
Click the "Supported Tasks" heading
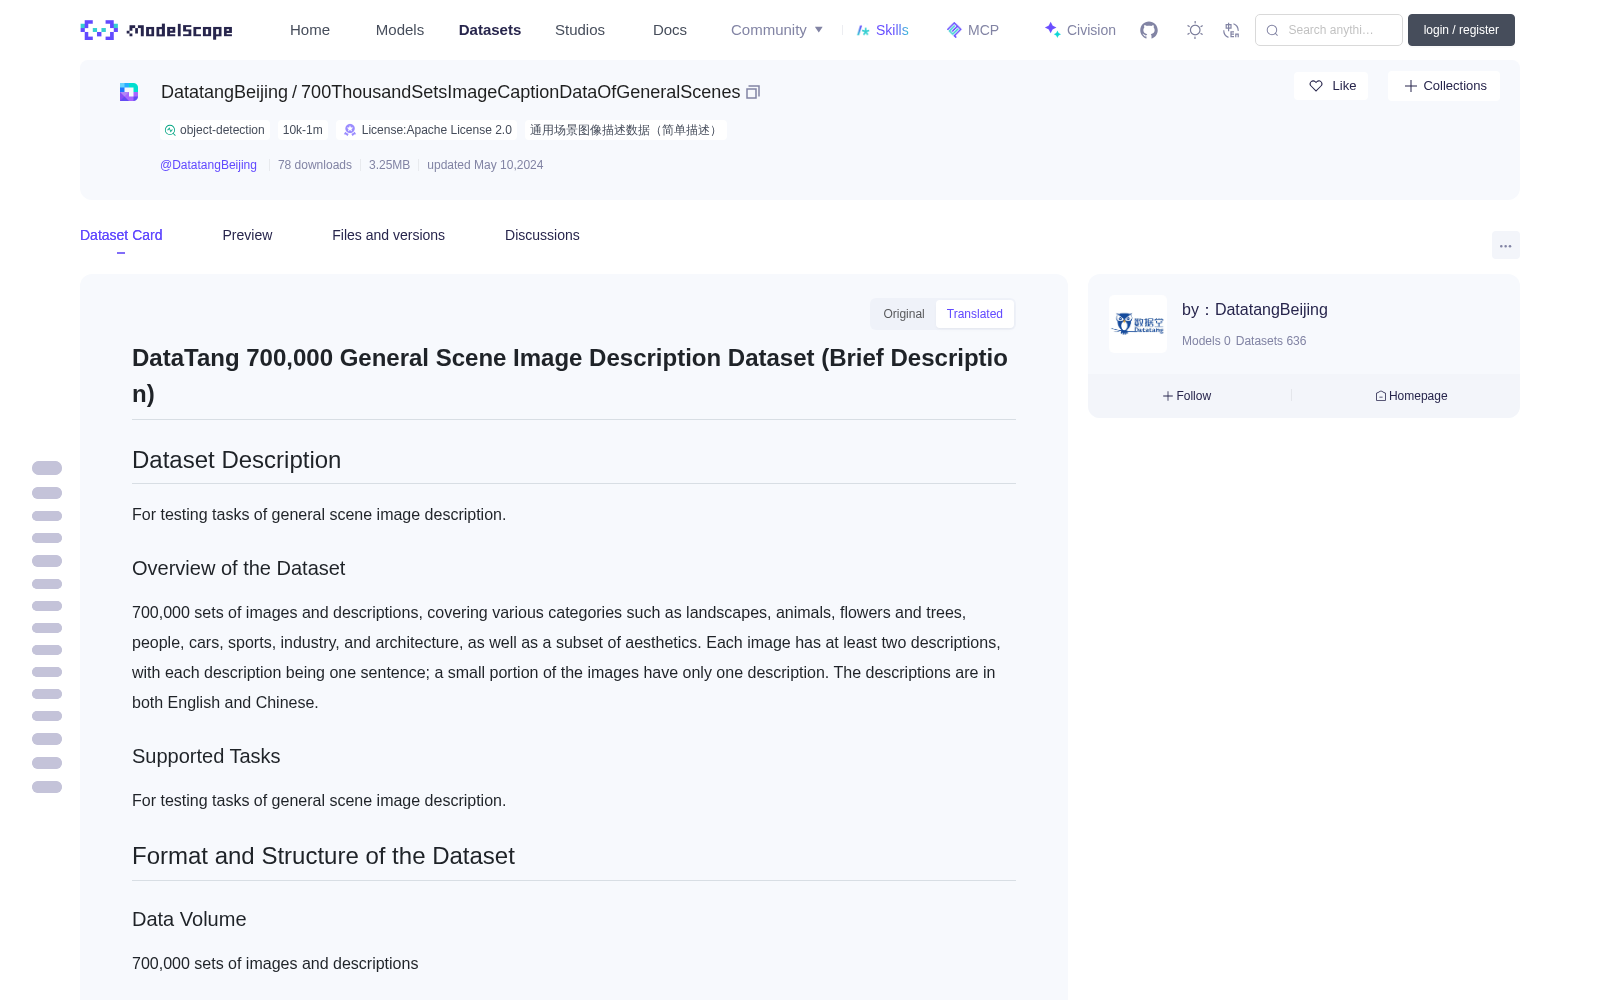[x=206, y=756]
